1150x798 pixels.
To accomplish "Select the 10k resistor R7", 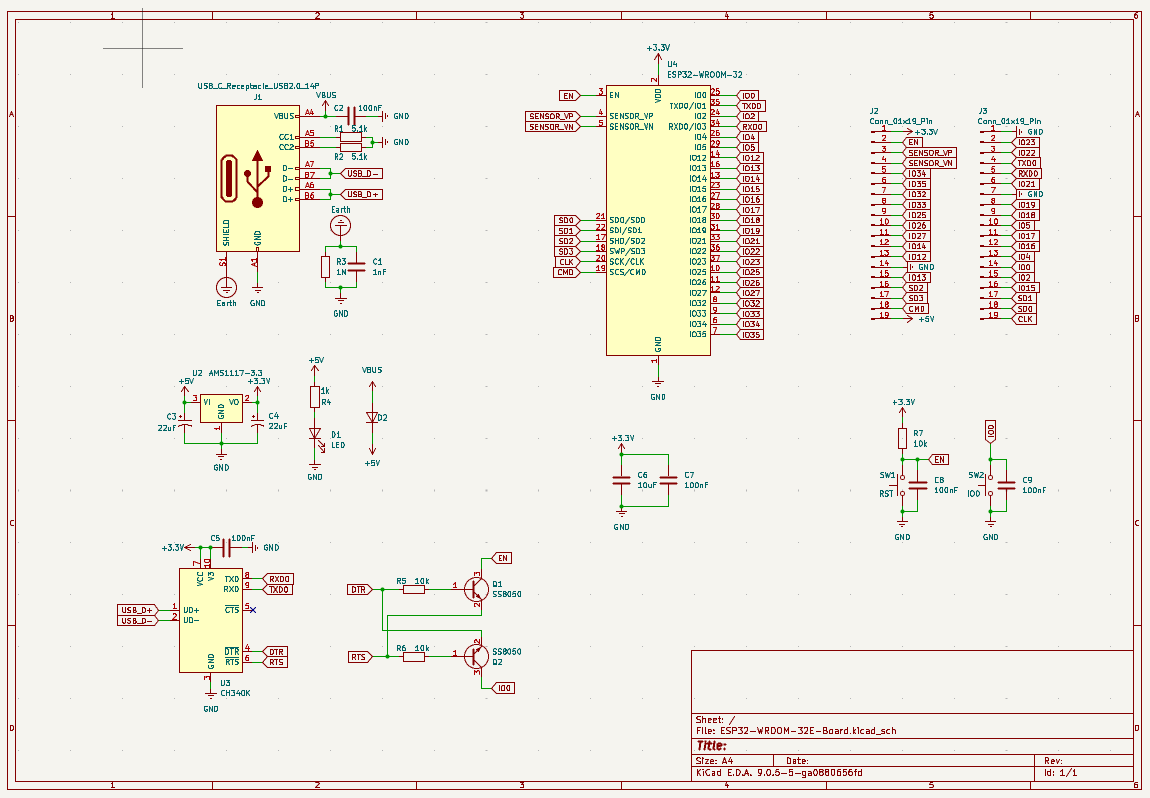I will coord(902,438).
